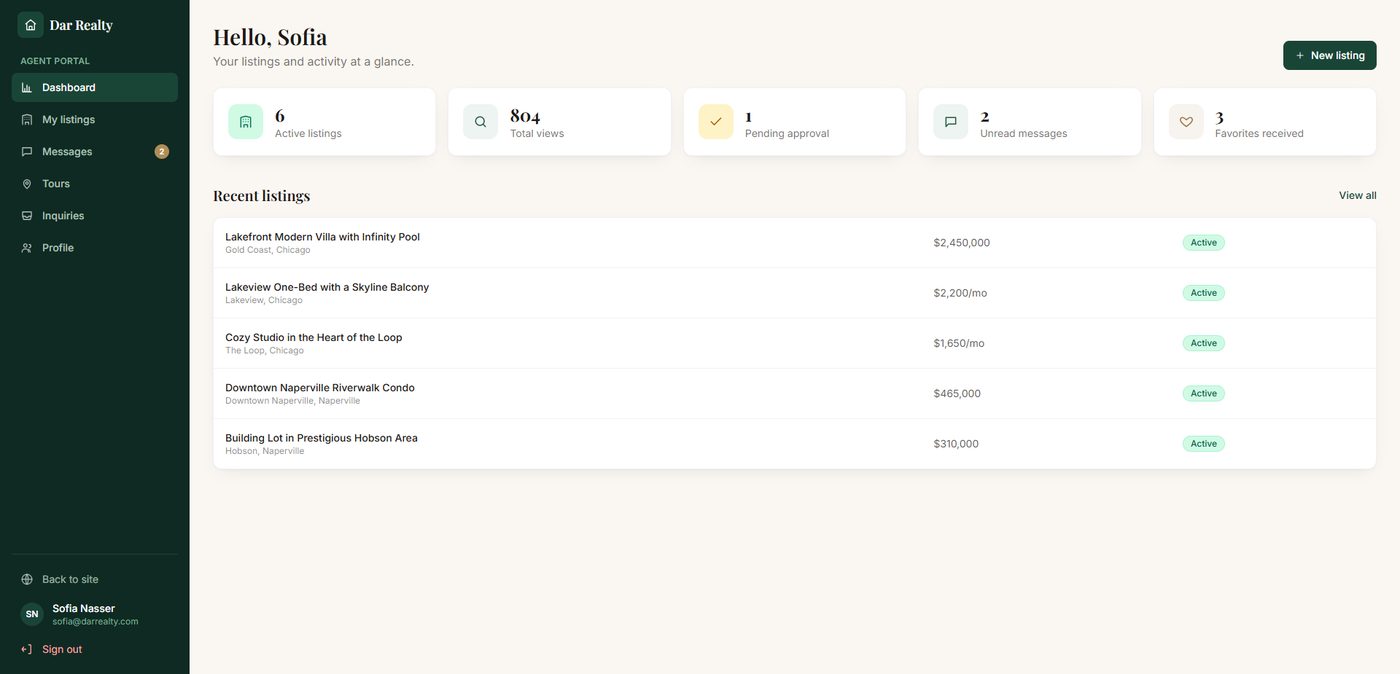Click the Pending approval checkmark icon tile

716,122
